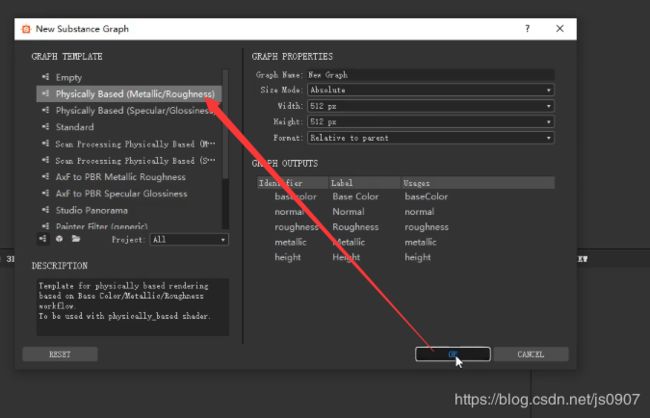Click the template description text box
This screenshot has height=418, width=650.
click(x=133, y=307)
